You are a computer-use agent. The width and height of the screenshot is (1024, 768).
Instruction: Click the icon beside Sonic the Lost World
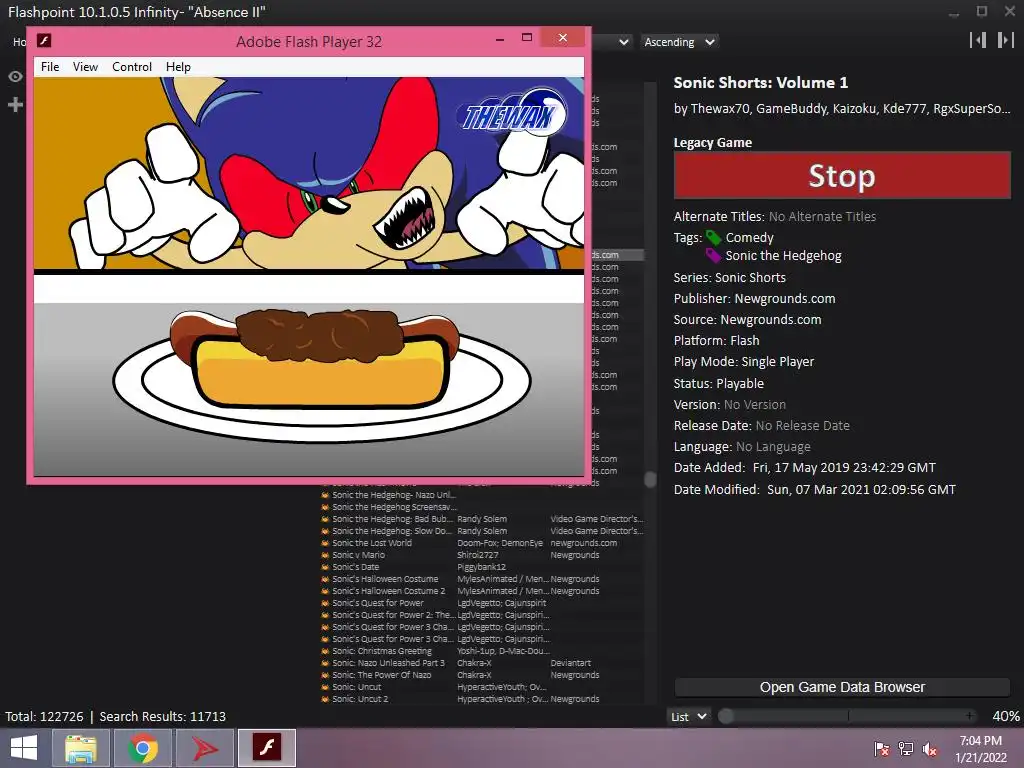tap(325, 543)
